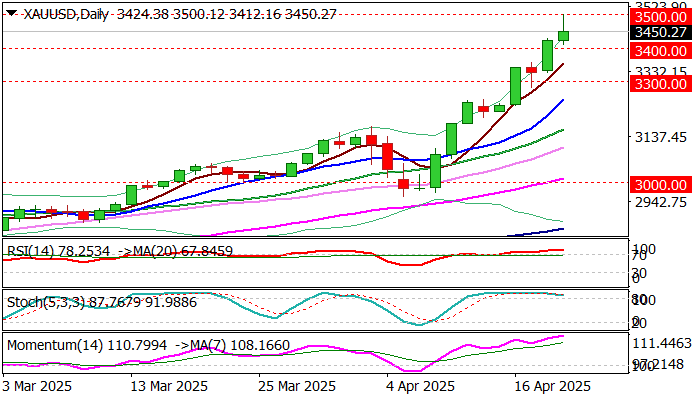Select the 3400.00 horizontal level label
The width and height of the screenshot is (700, 400).
point(660,51)
